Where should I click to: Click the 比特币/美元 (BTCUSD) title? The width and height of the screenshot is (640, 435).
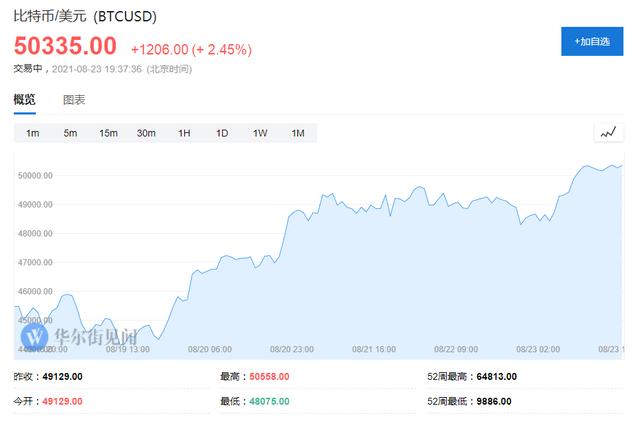(x=85, y=16)
